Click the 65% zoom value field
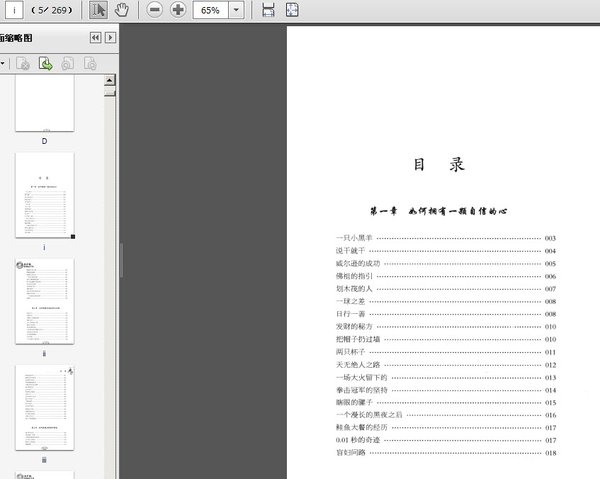Viewport: 600px width, 479px height. pos(210,10)
